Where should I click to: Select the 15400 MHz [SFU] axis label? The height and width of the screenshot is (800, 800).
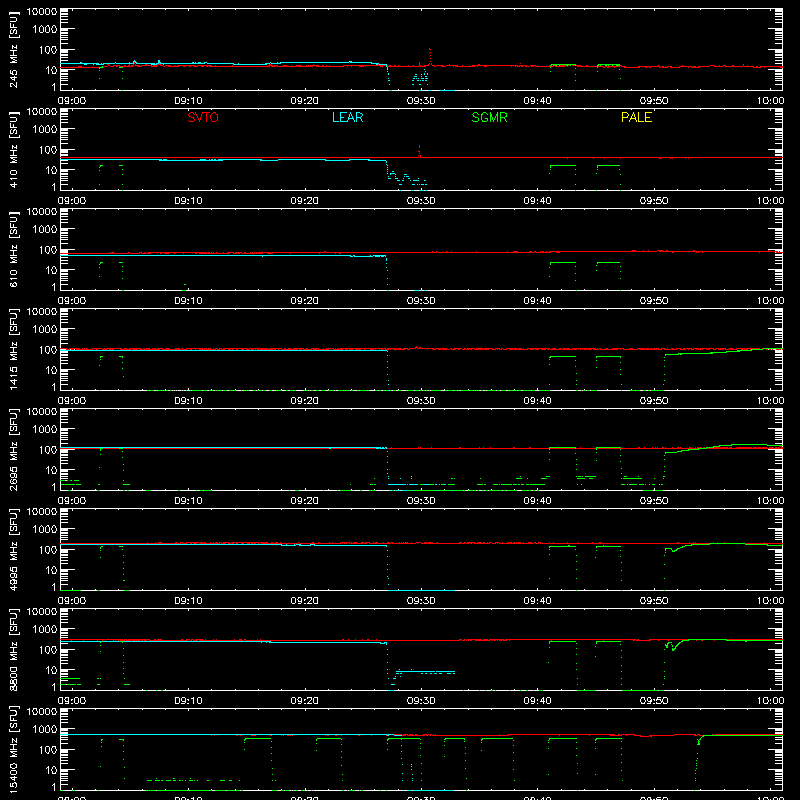[x=13, y=749]
